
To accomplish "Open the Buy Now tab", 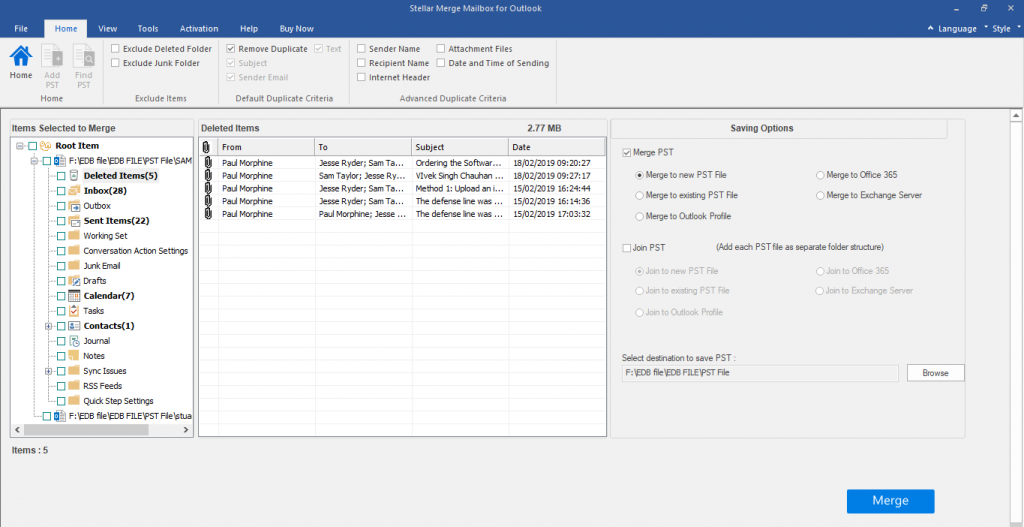I will [296, 29].
